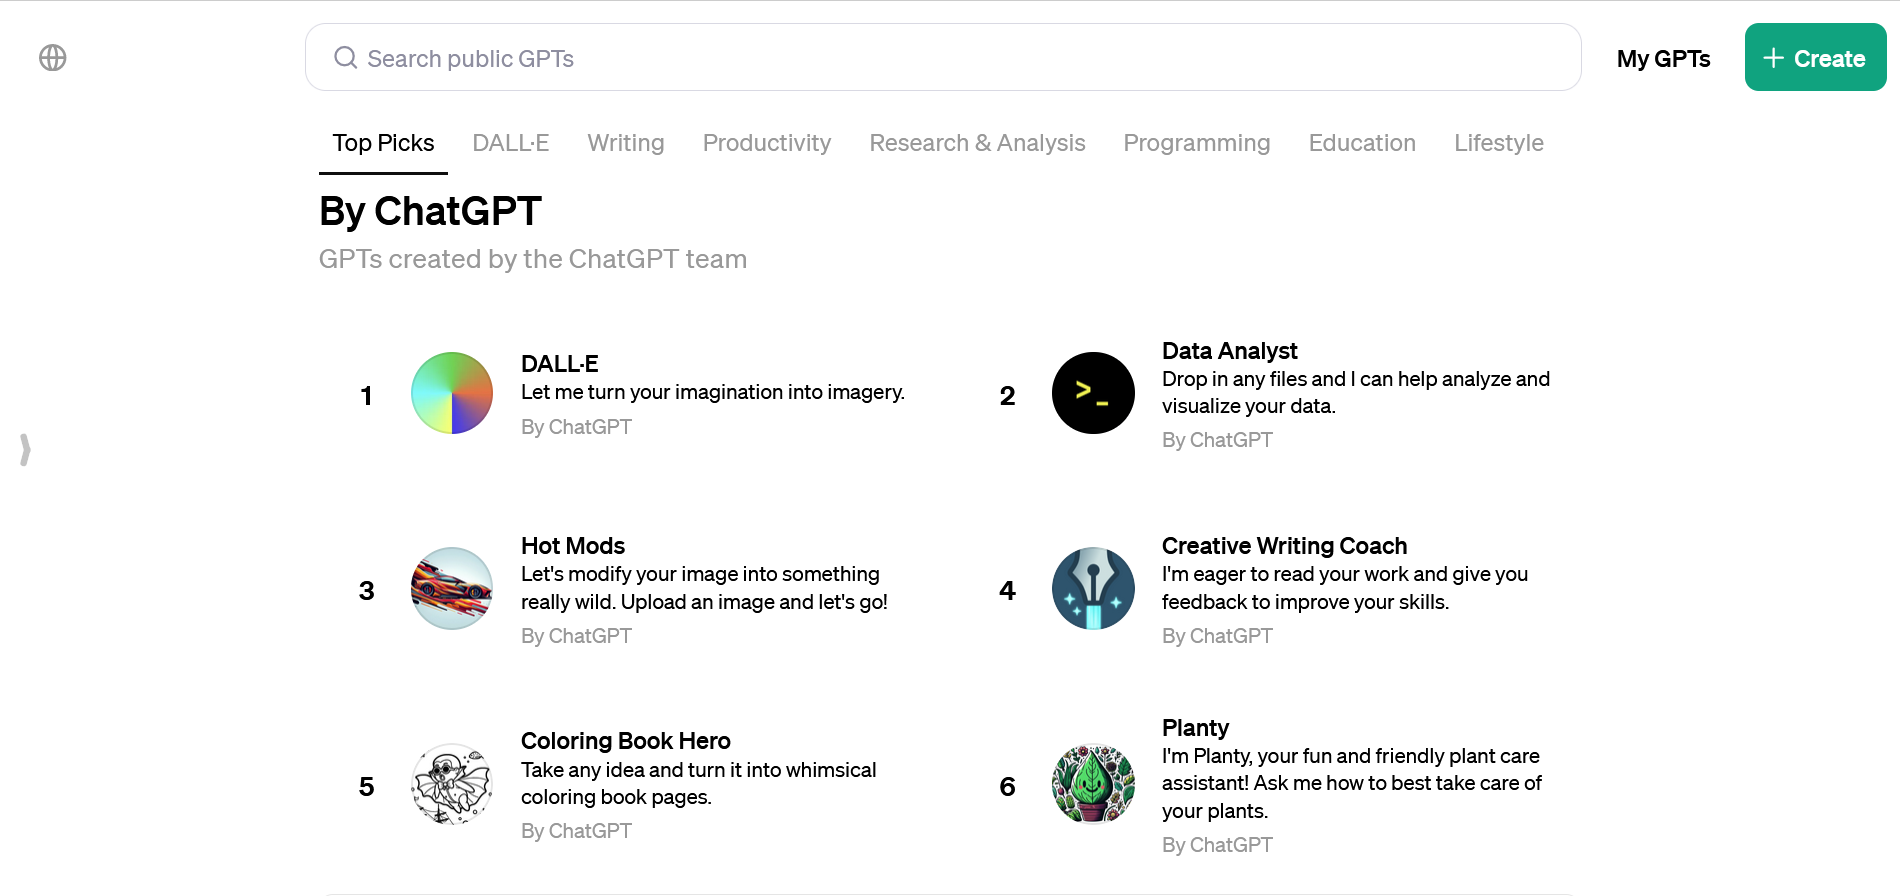Click 'GPTs created by the ChatGPT team' subtitle
Image resolution: width=1900 pixels, height=896 pixels.
click(533, 259)
